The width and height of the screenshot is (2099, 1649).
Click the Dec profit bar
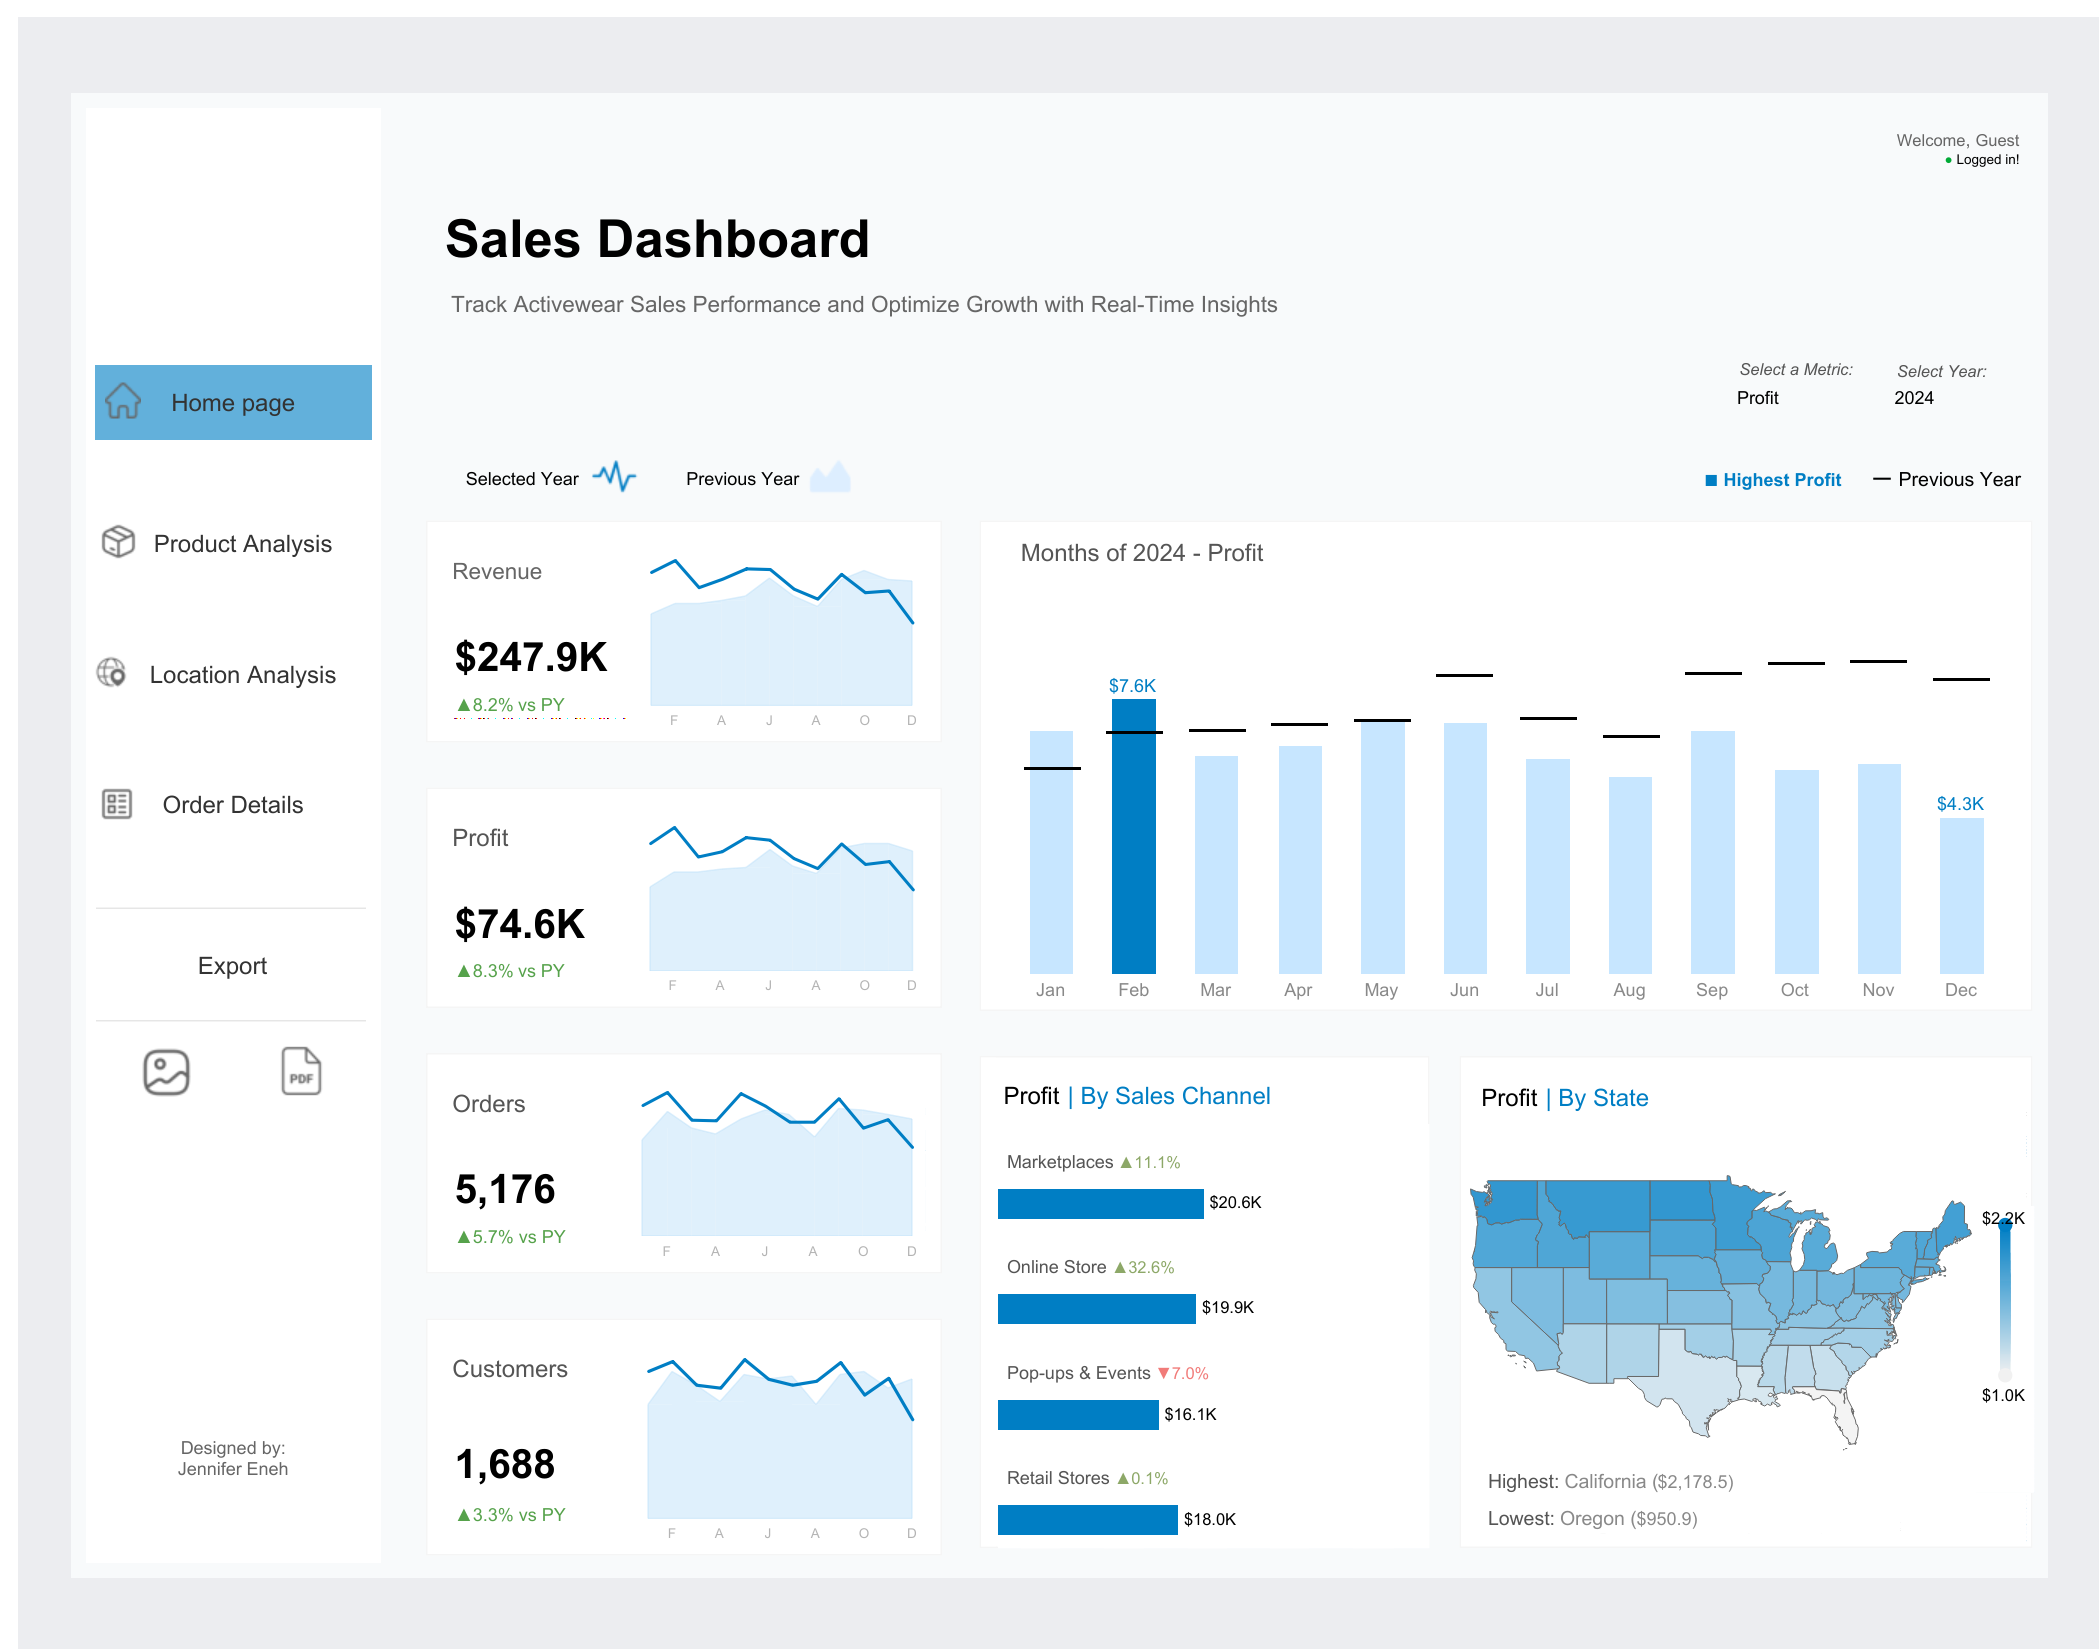[x=1960, y=895]
